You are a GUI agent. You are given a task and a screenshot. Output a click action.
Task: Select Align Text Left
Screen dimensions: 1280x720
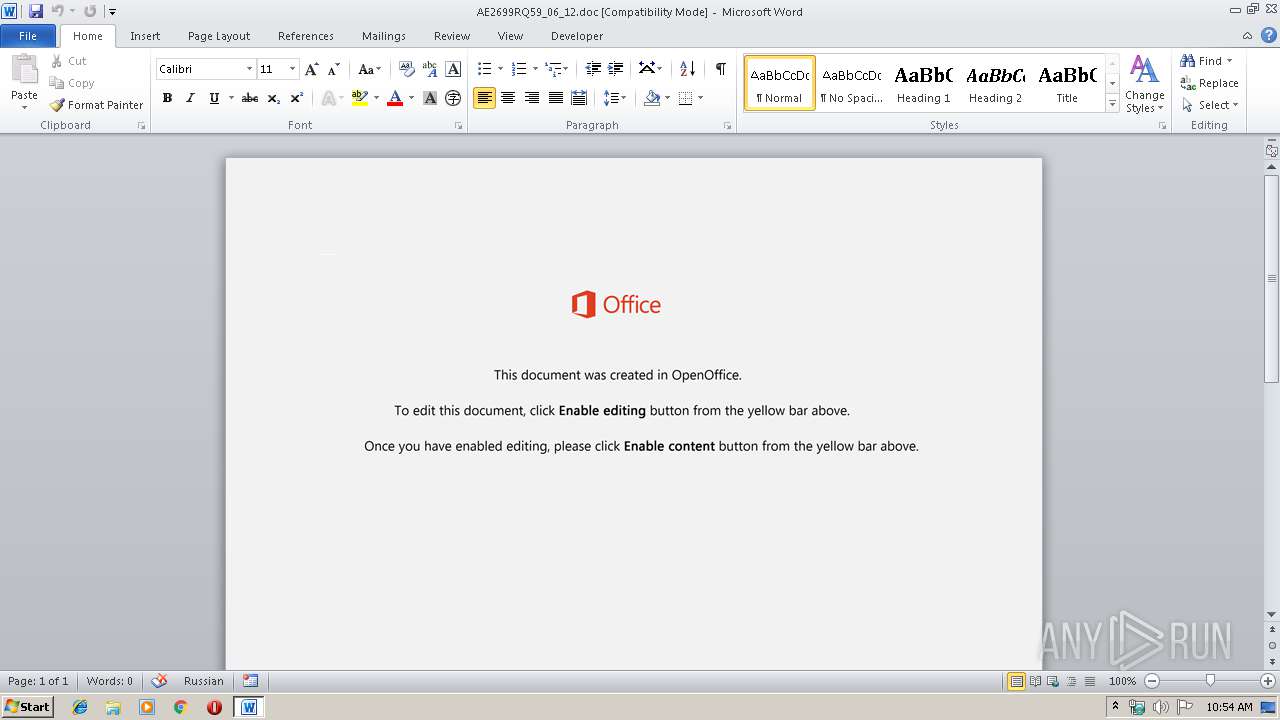tap(484, 98)
